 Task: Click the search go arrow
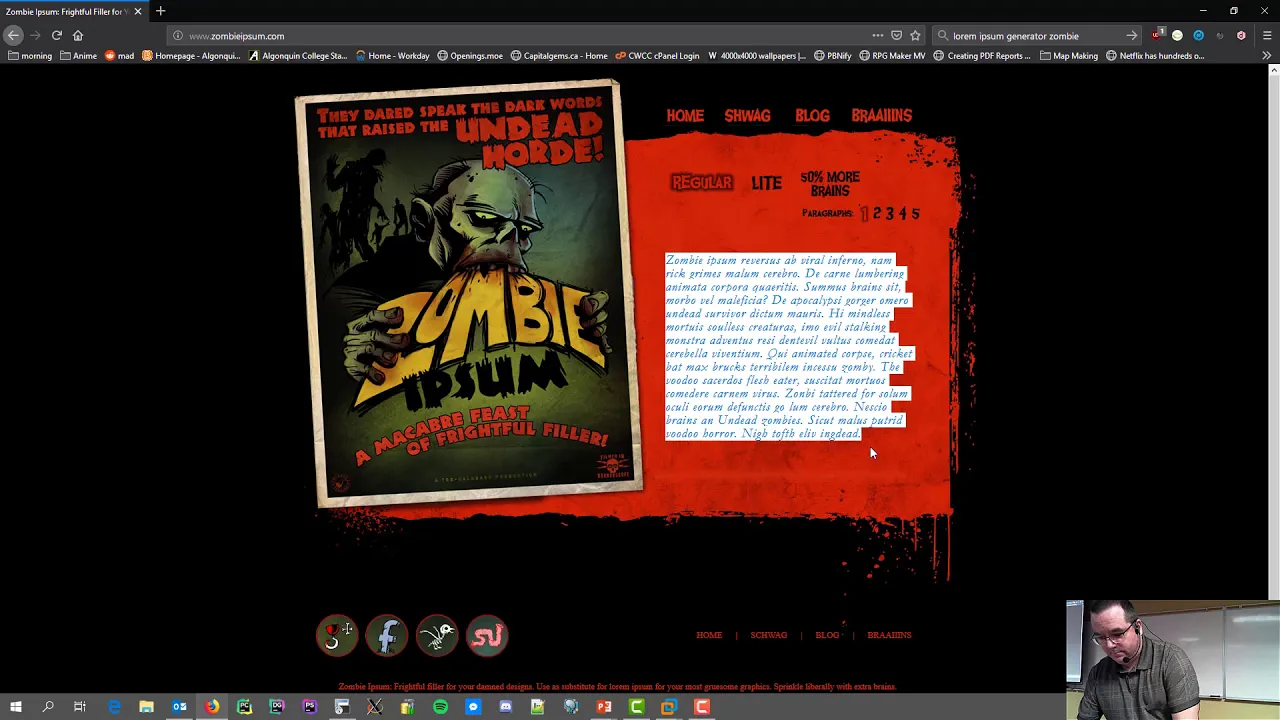pos(1131,35)
